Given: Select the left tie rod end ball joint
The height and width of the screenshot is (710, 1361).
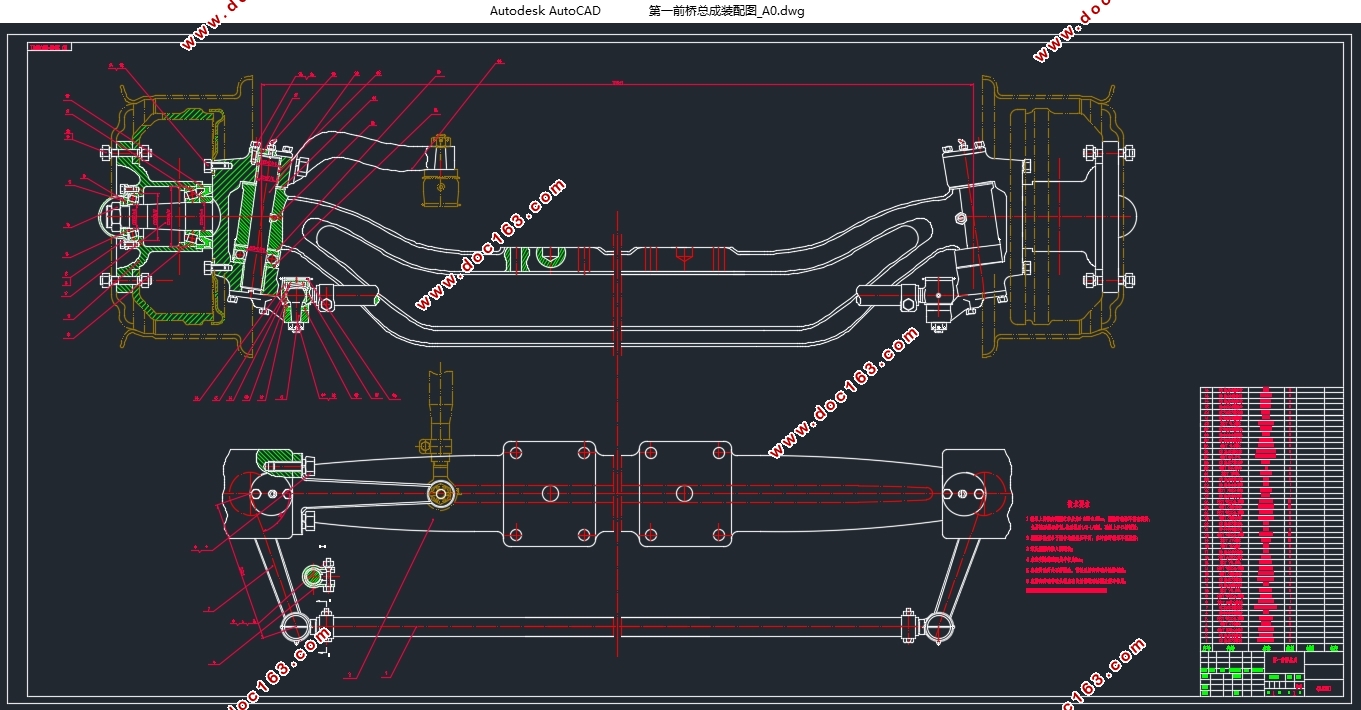Looking at the screenshot, I should coord(295,626).
